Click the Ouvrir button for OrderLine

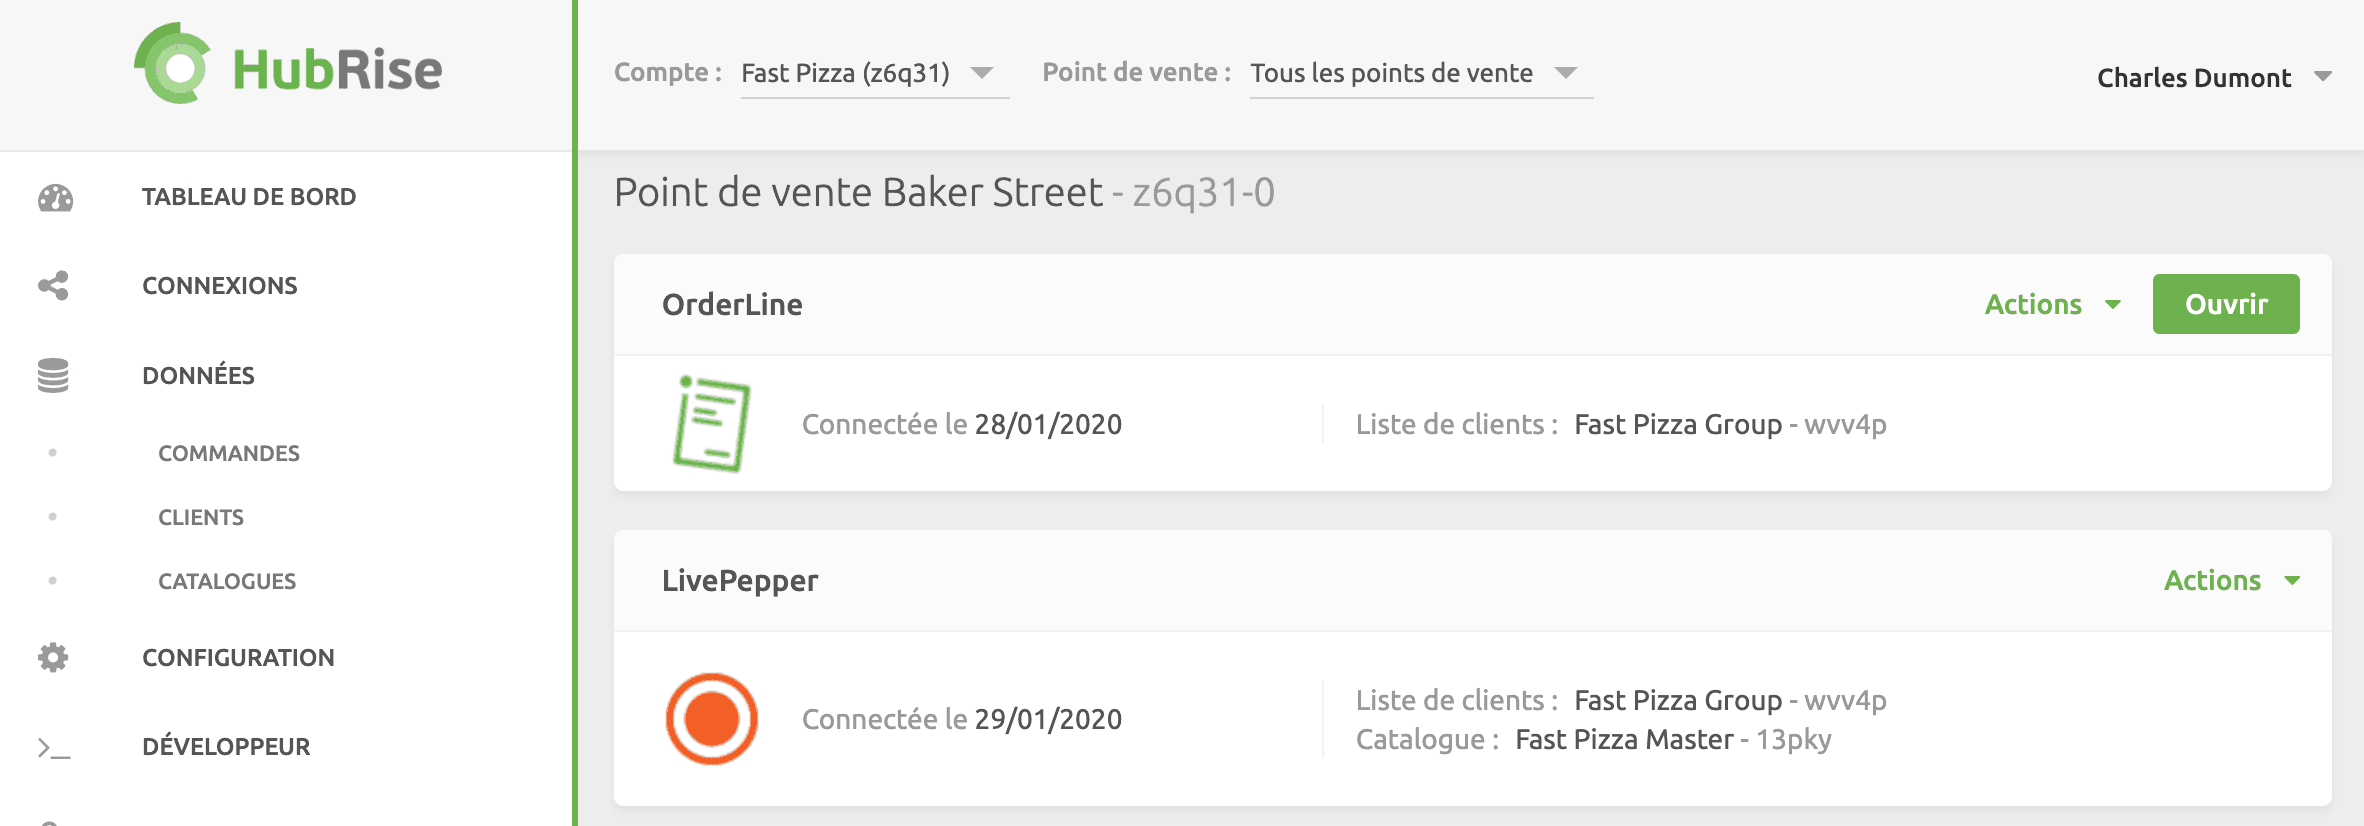(x=2226, y=304)
